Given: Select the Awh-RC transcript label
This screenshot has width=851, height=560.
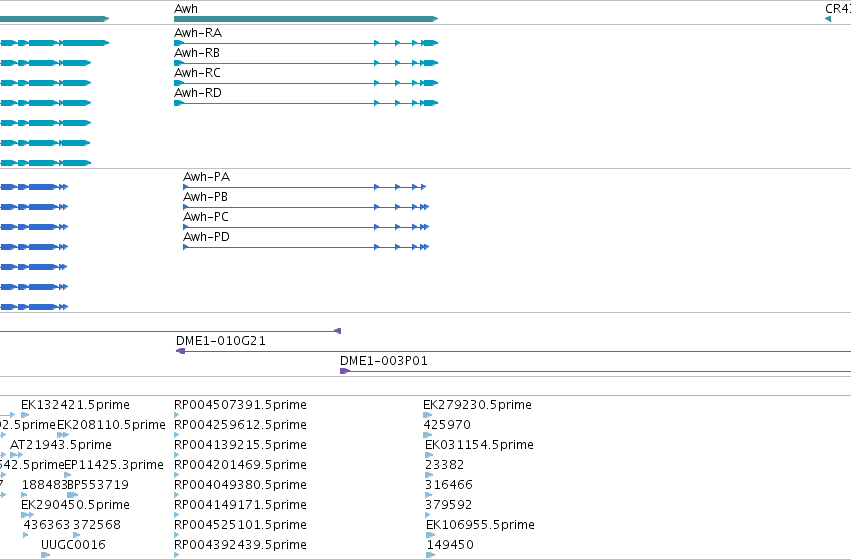Looking at the screenshot, I should tap(197, 73).
